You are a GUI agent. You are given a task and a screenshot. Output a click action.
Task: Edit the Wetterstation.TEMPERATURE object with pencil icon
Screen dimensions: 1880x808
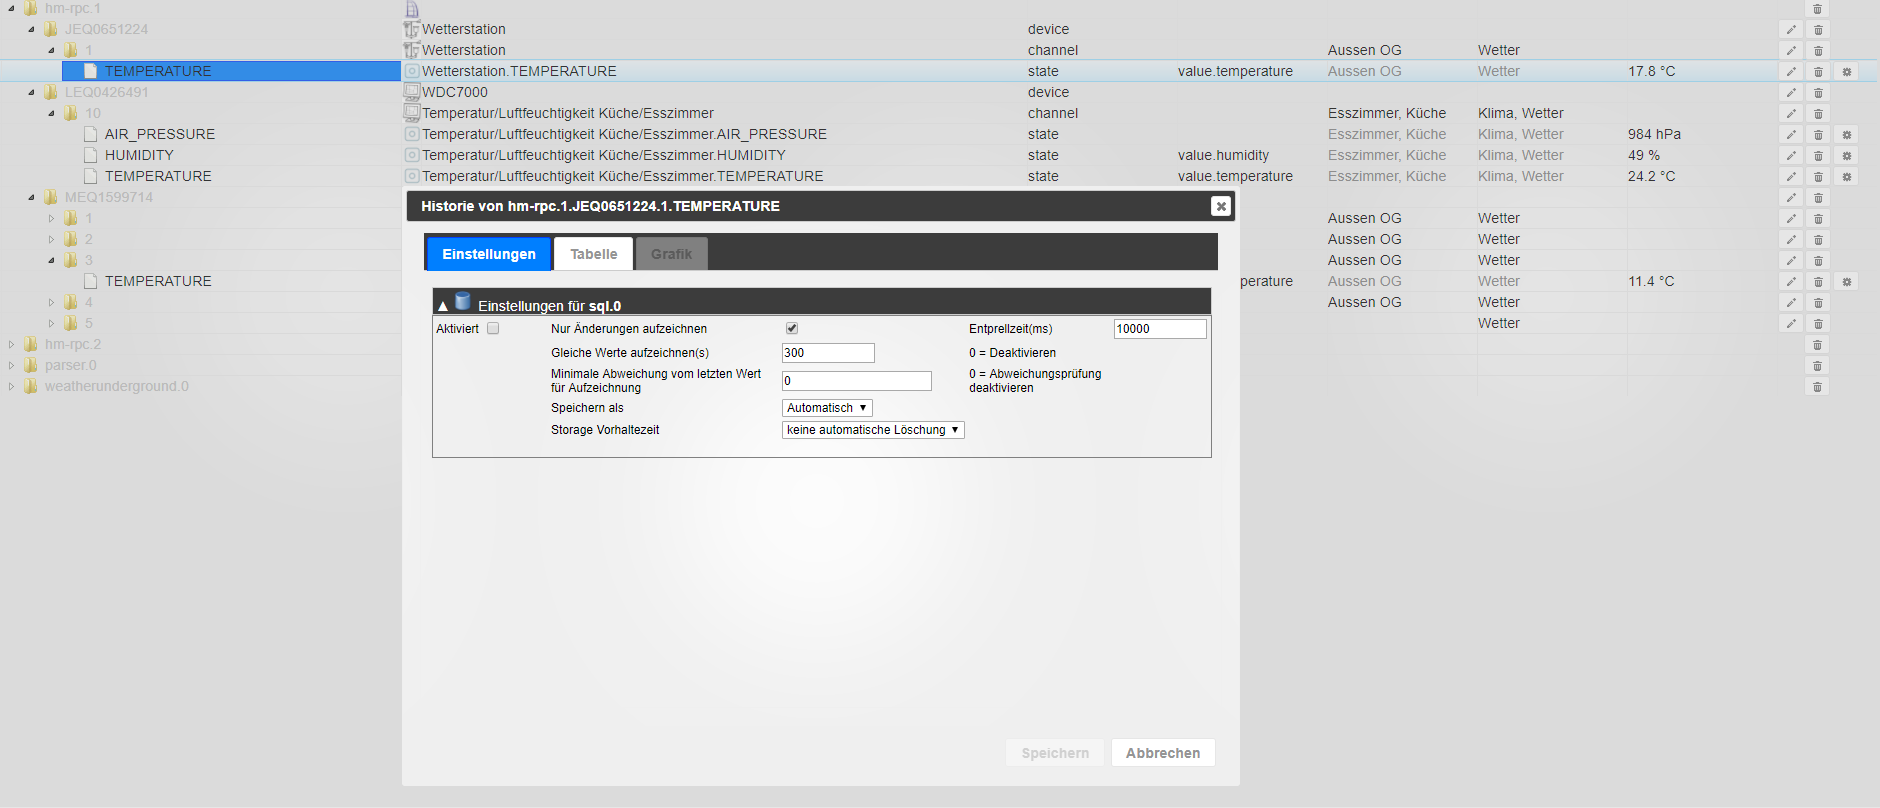coord(1791,72)
